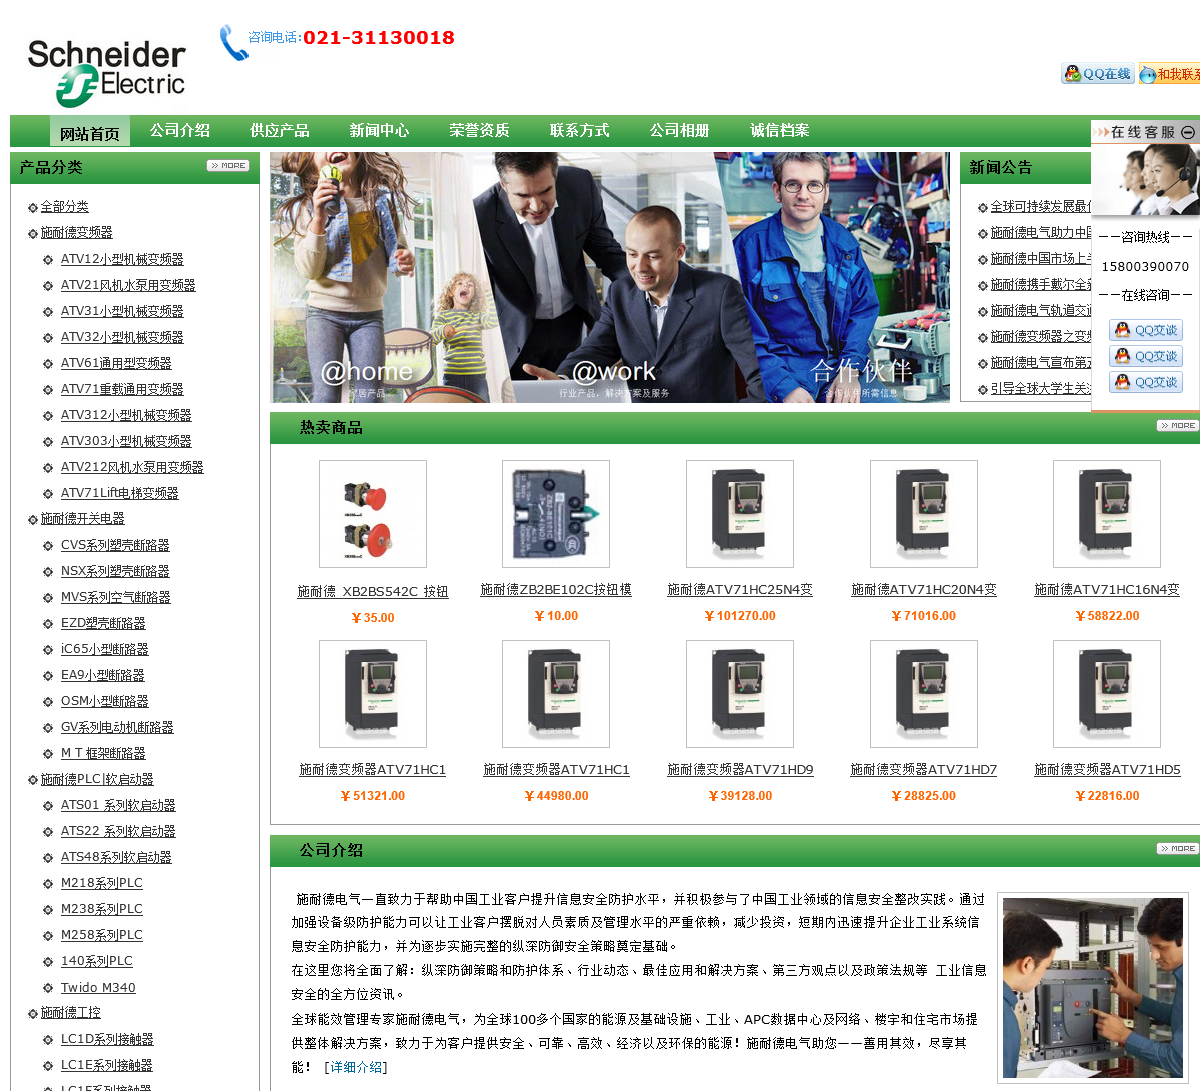The width and height of the screenshot is (1200, 1091).
Task: Open 诚信档案 navigation item
Action: [780, 131]
